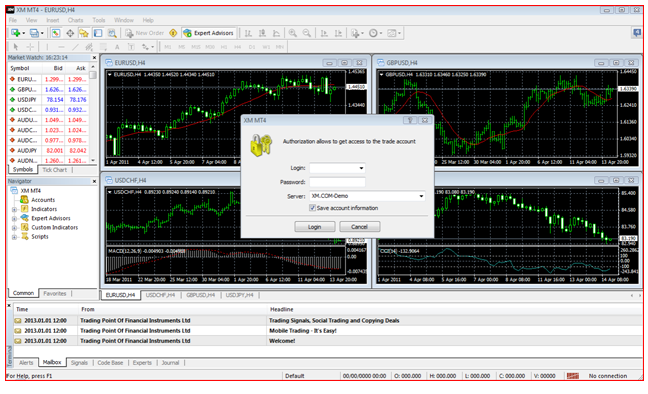Select the Horizontal Line drawing tool

61,47
